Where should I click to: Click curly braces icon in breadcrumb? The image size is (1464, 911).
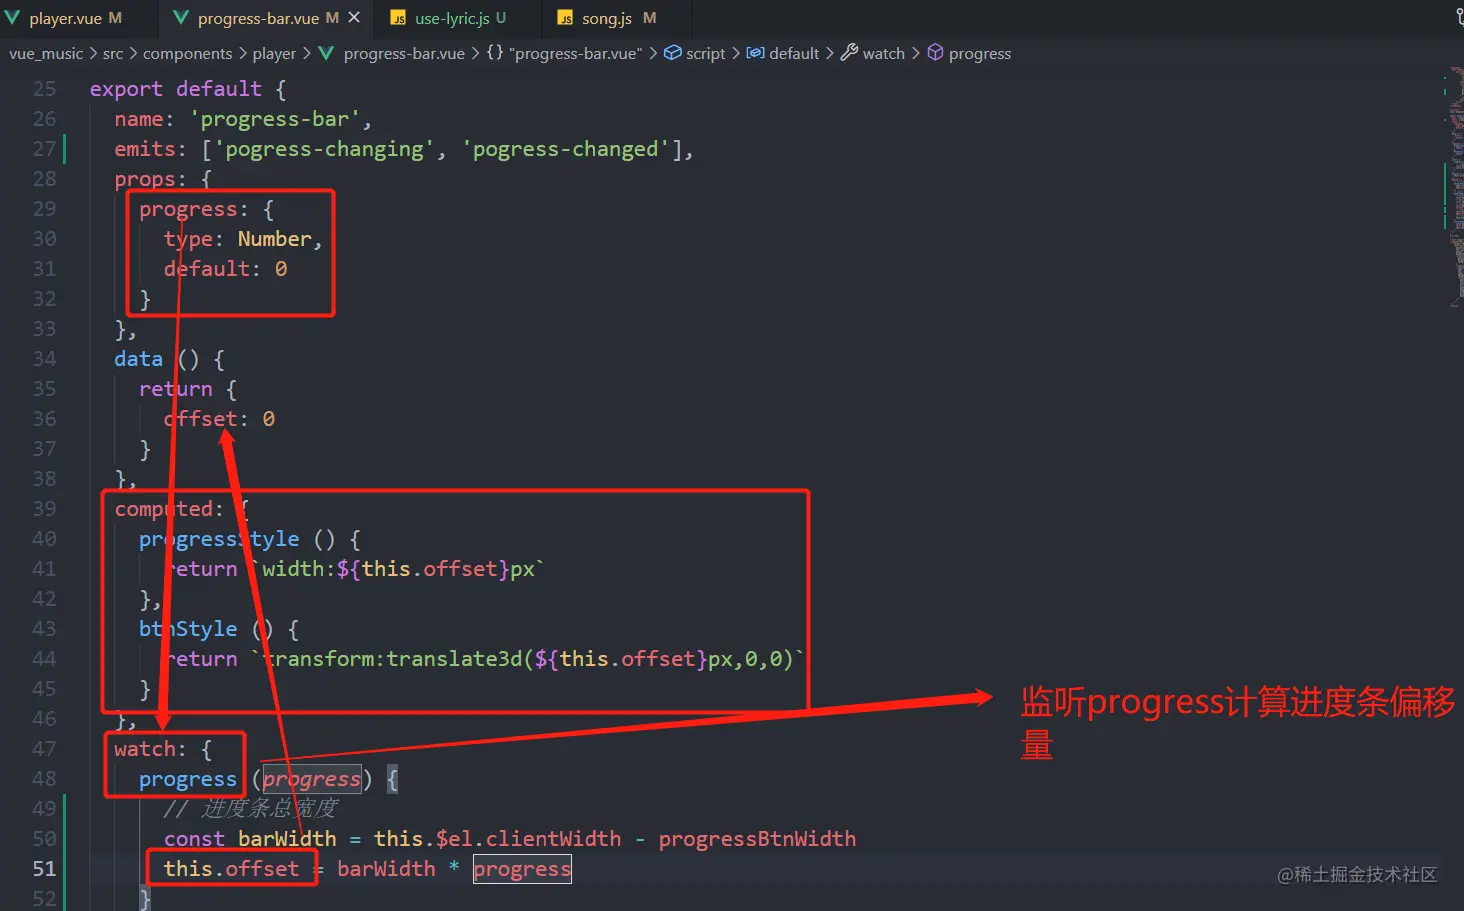495,53
